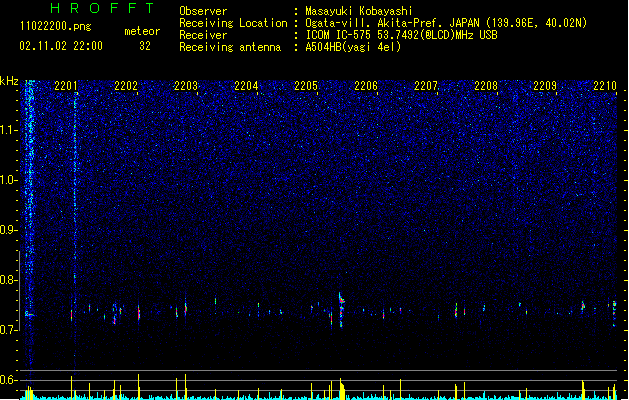Click the 2205 time marker
This screenshot has height=400, width=629.
click(306, 86)
